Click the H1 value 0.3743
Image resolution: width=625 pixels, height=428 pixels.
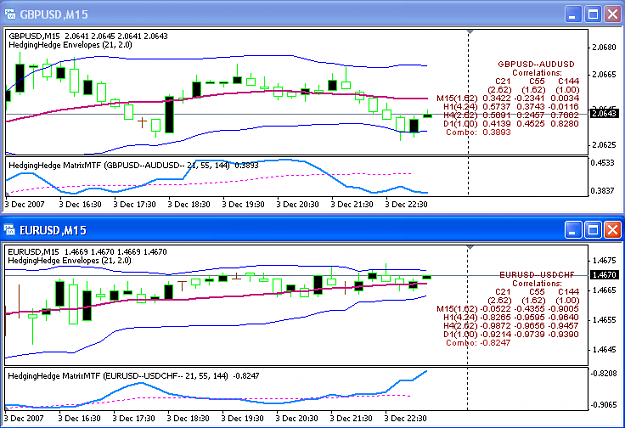click(x=531, y=107)
